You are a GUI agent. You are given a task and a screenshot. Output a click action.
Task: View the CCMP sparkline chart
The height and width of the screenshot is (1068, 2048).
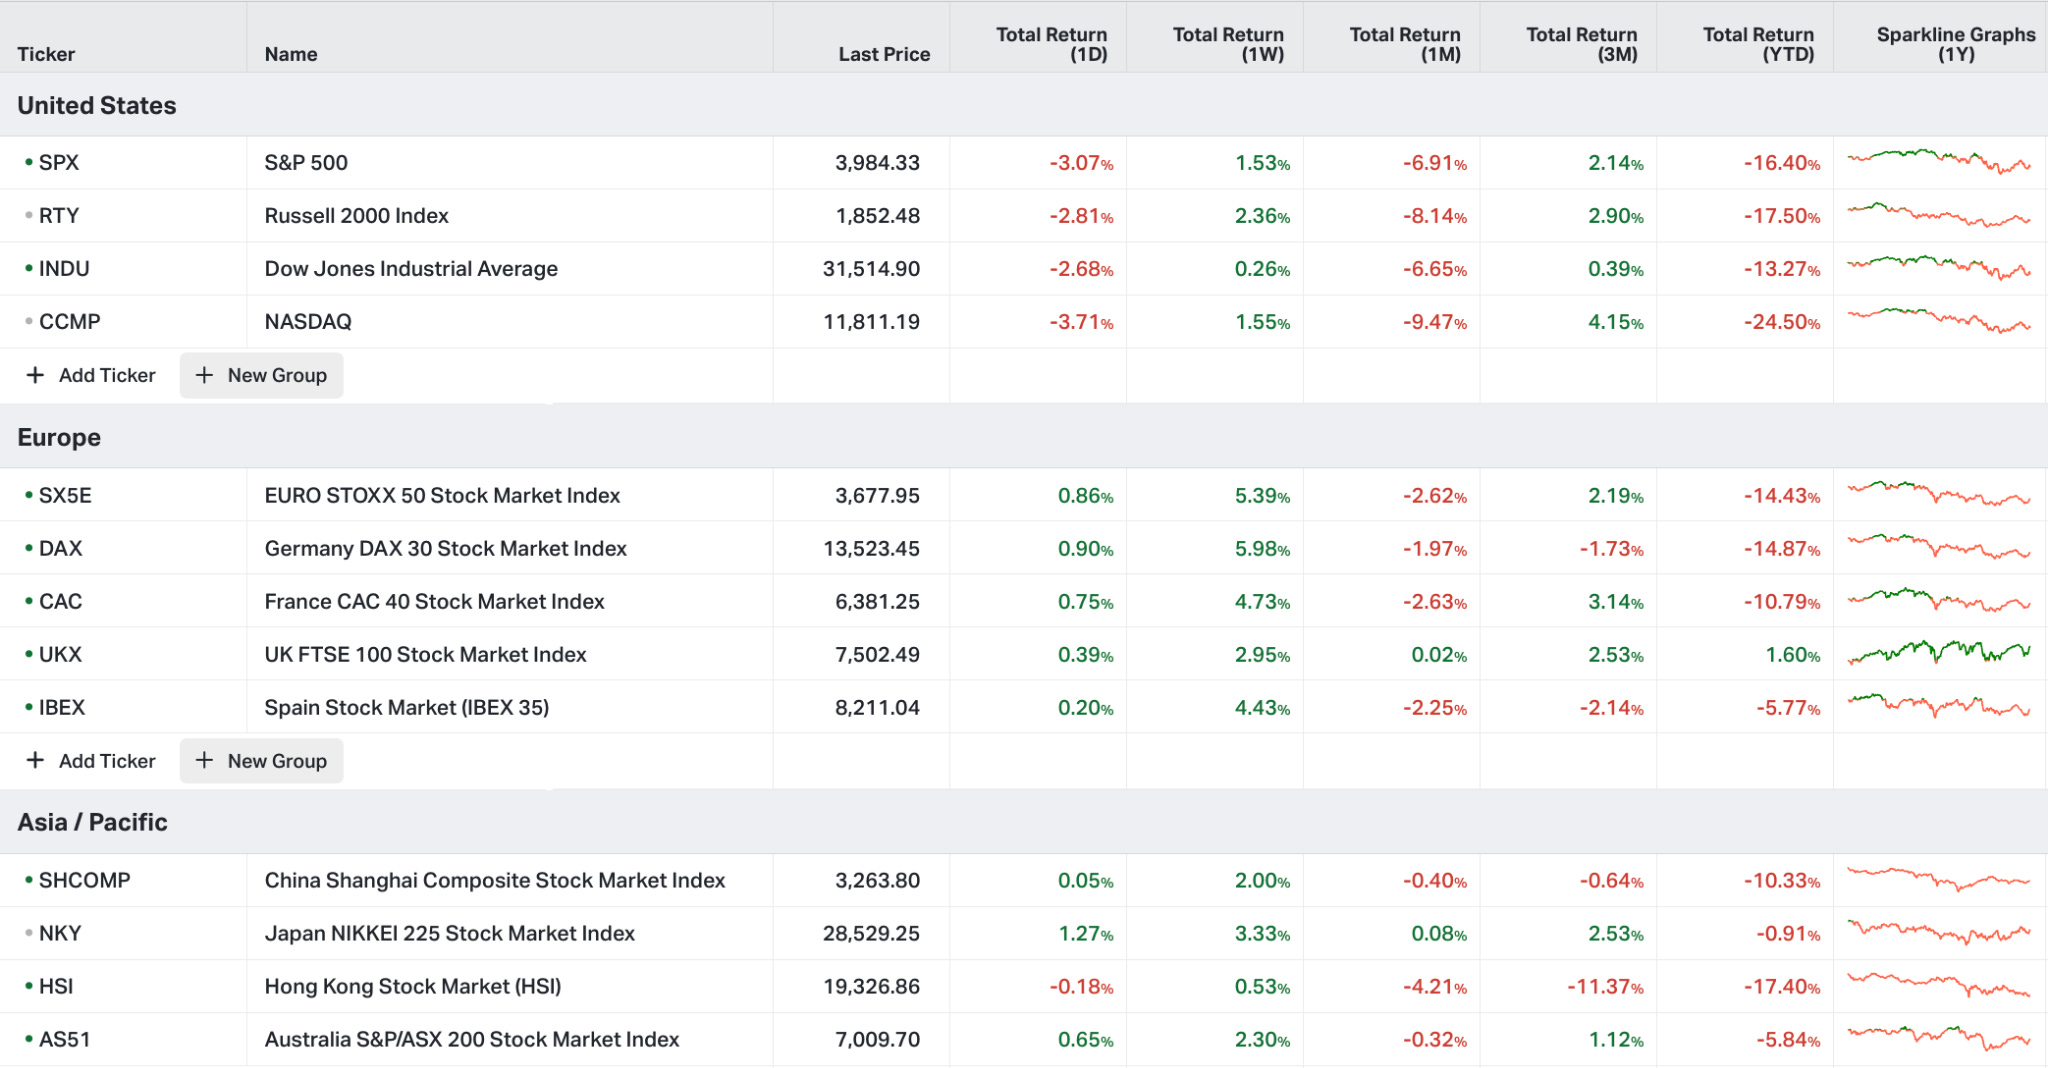(1939, 321)
